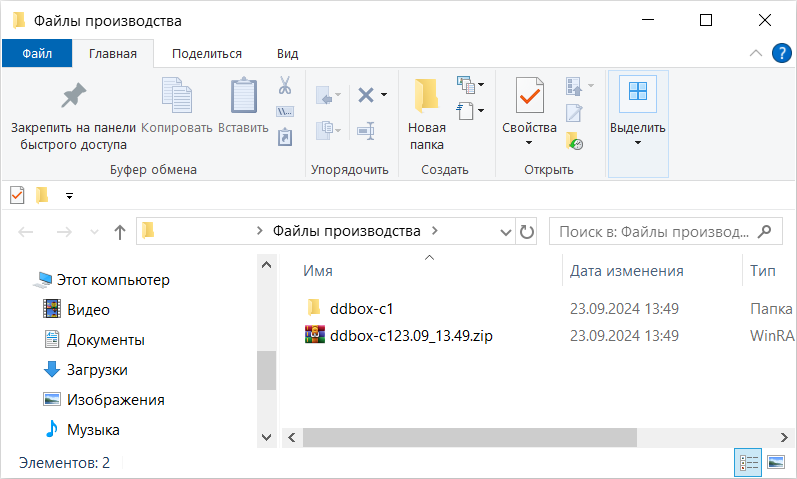Collapse the ribbon with the caret arrow

pyautogui.click(x=756, y=53)
